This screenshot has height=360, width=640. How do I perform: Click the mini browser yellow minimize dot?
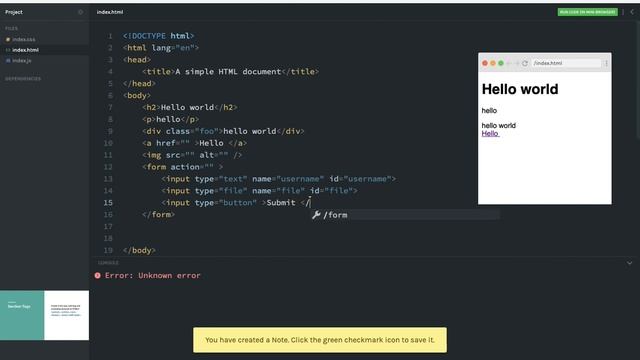pyautogui.click(x=493, y=63)
